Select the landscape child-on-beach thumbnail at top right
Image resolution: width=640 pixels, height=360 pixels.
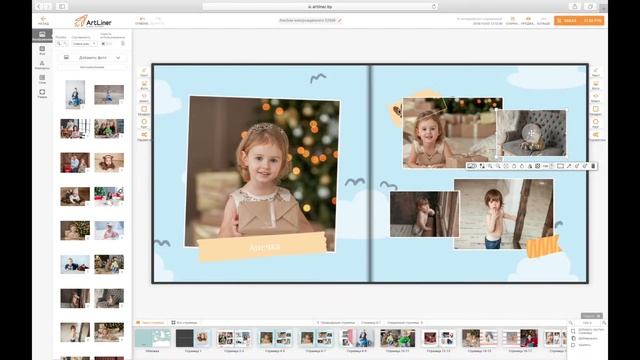point(109,95)
